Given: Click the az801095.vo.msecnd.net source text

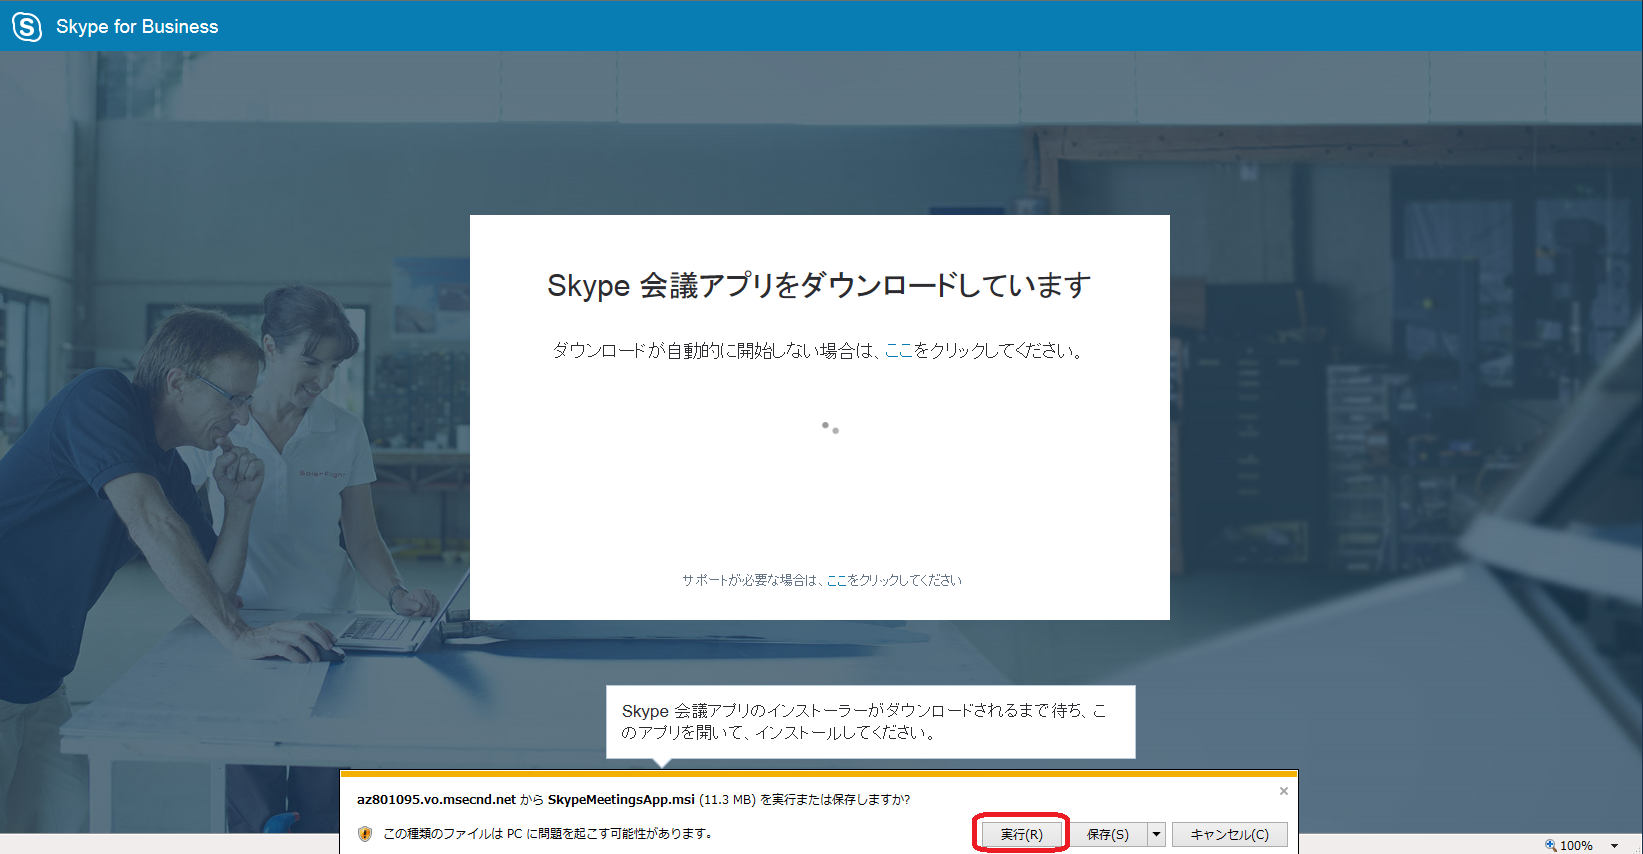Looking at the screenshot, I should 436,799.
